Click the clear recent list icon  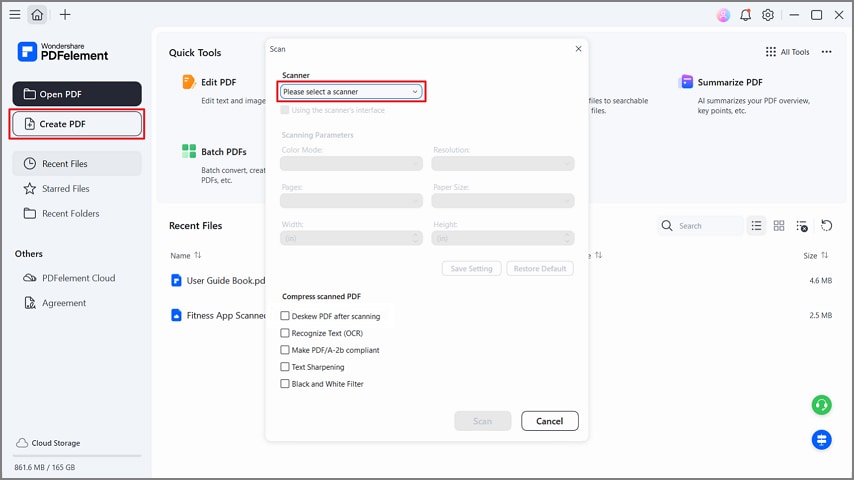click(802, 226)
